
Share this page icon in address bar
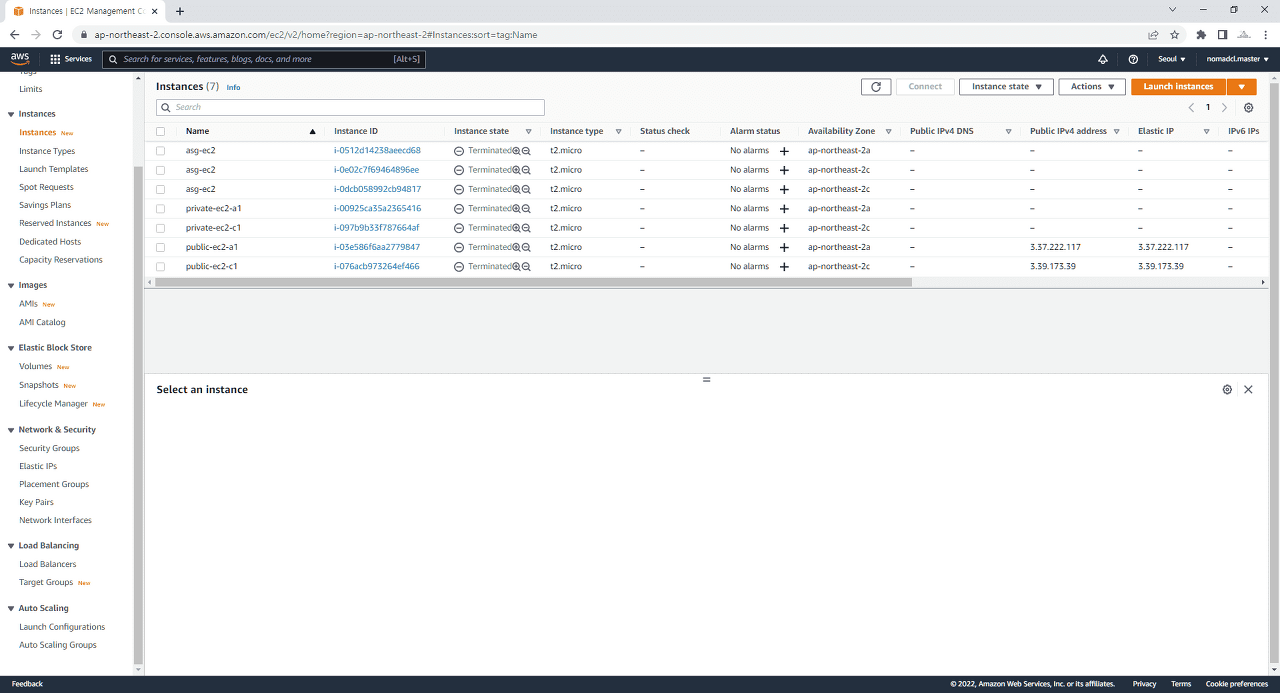click(x=1153, y=34)
